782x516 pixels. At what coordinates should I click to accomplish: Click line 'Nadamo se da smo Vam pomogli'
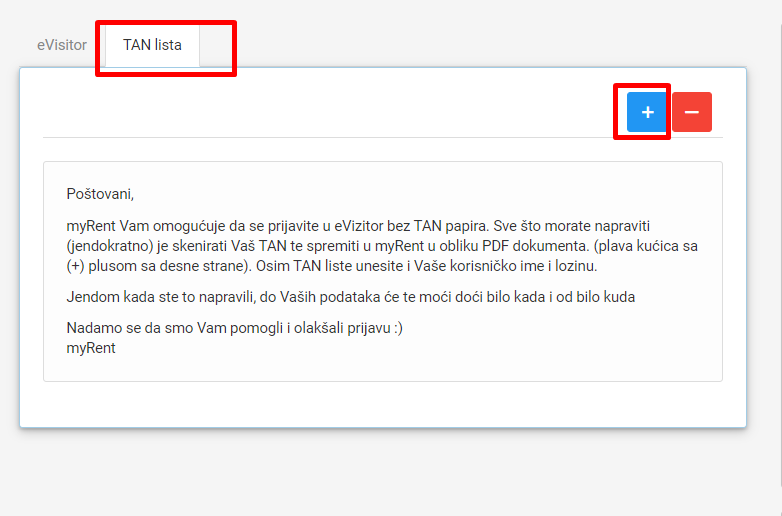(x=234, y=328)
